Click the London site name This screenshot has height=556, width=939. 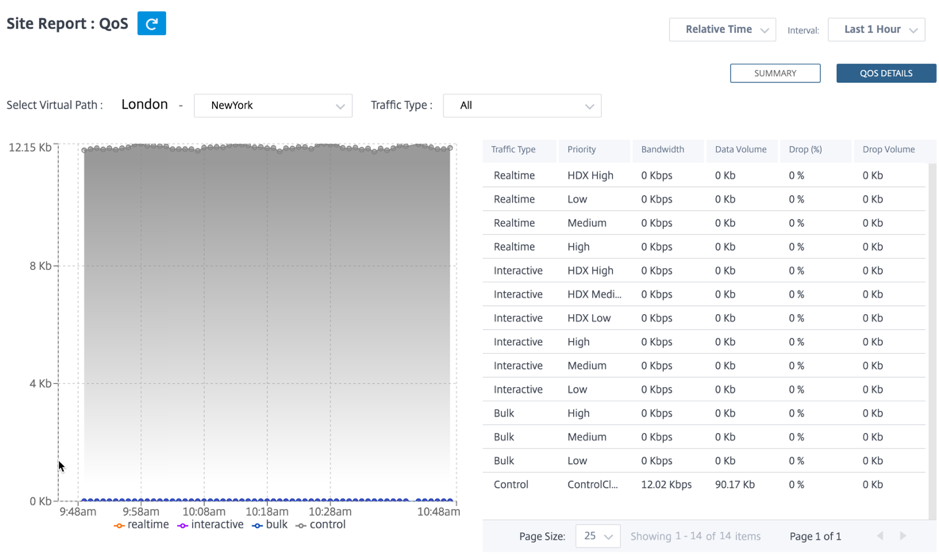tap(144, 104)
